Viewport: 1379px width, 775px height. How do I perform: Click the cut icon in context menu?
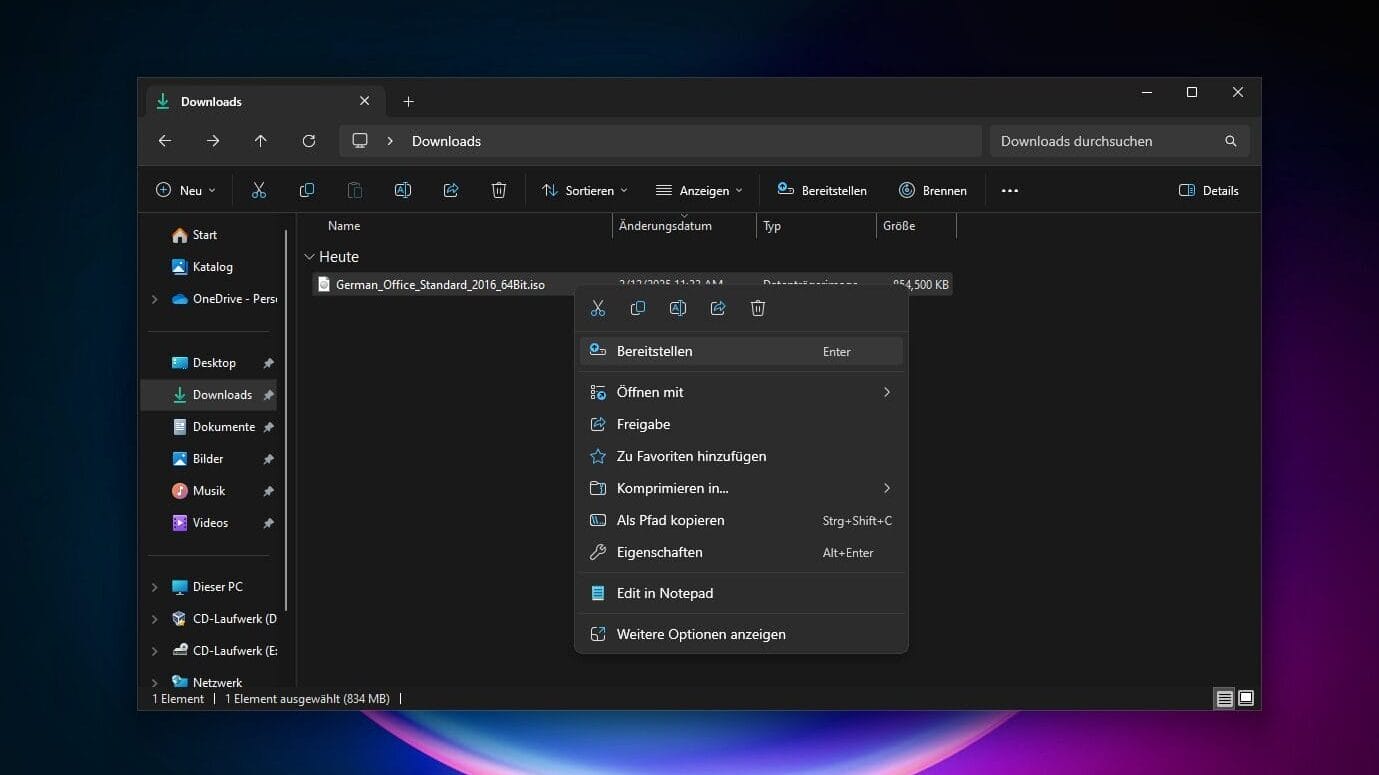(x=598, y=308)
